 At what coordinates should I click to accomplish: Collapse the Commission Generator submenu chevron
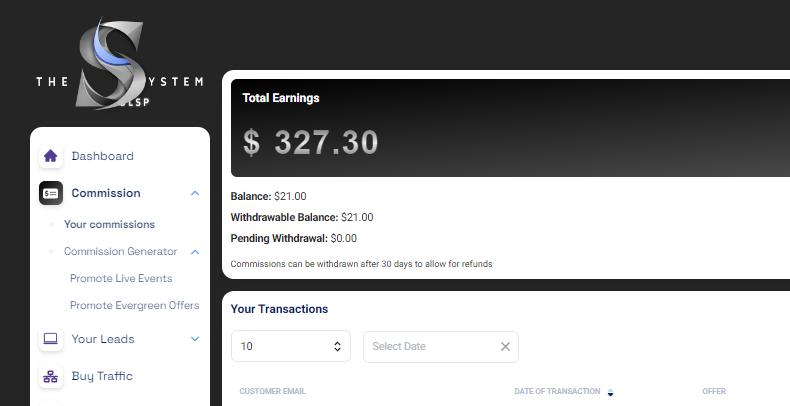tap(195, 252)
